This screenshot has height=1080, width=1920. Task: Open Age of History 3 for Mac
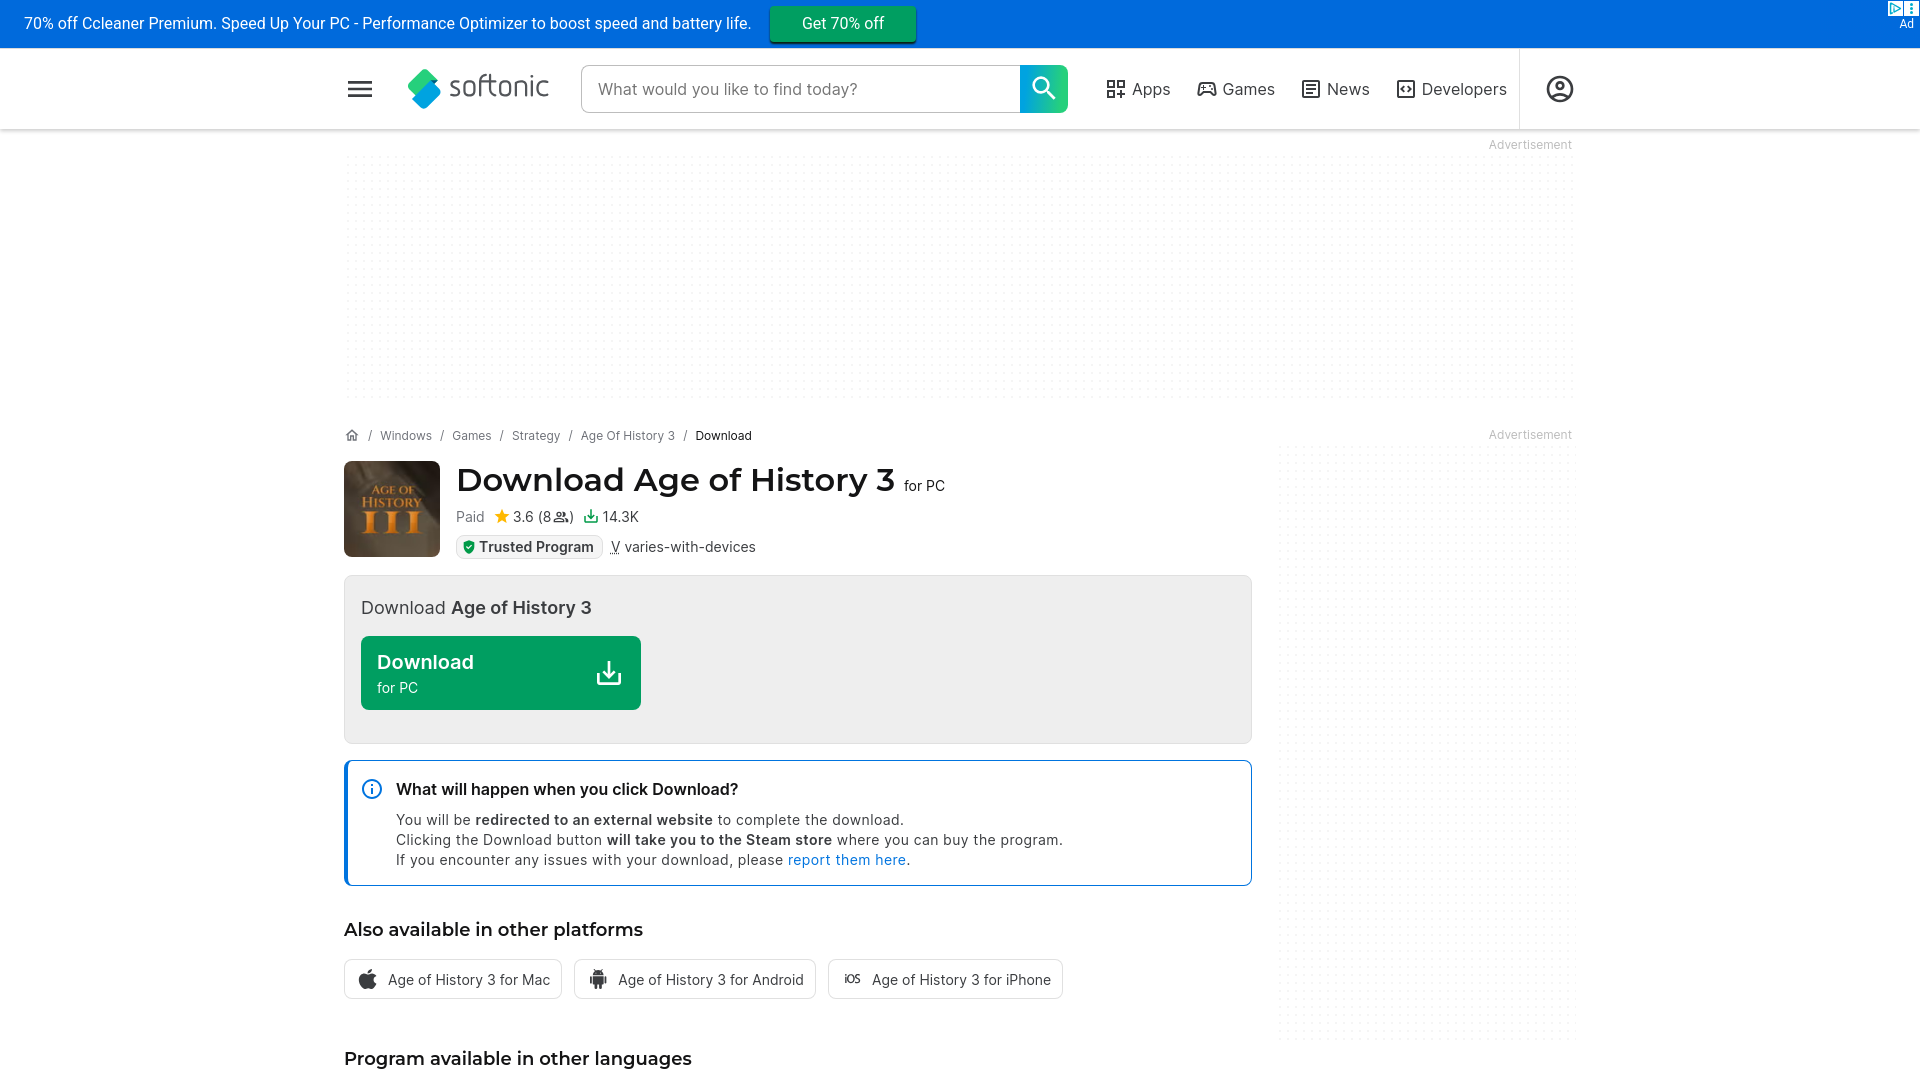[x=453, y=979]
